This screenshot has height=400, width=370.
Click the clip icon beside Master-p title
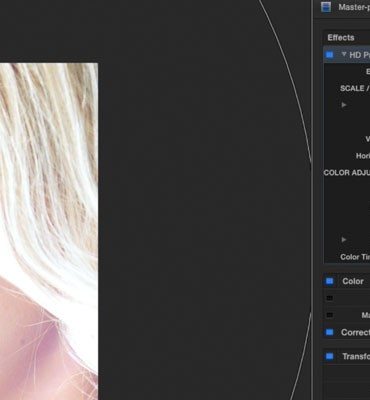pyautogui.click(x=326, y=7)
